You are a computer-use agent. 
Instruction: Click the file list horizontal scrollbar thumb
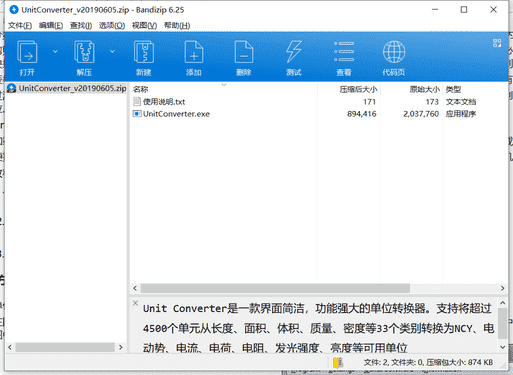(275, 288)
